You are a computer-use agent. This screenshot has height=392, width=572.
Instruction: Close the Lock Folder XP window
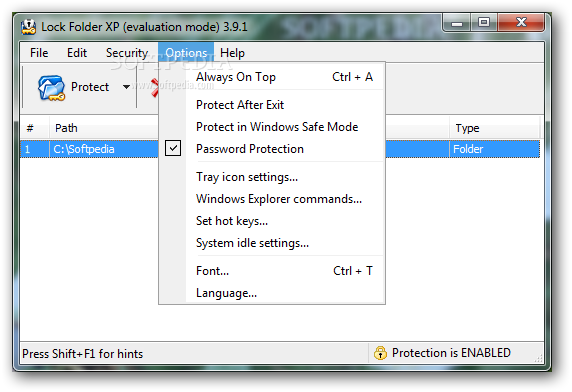tap(521, 23)
